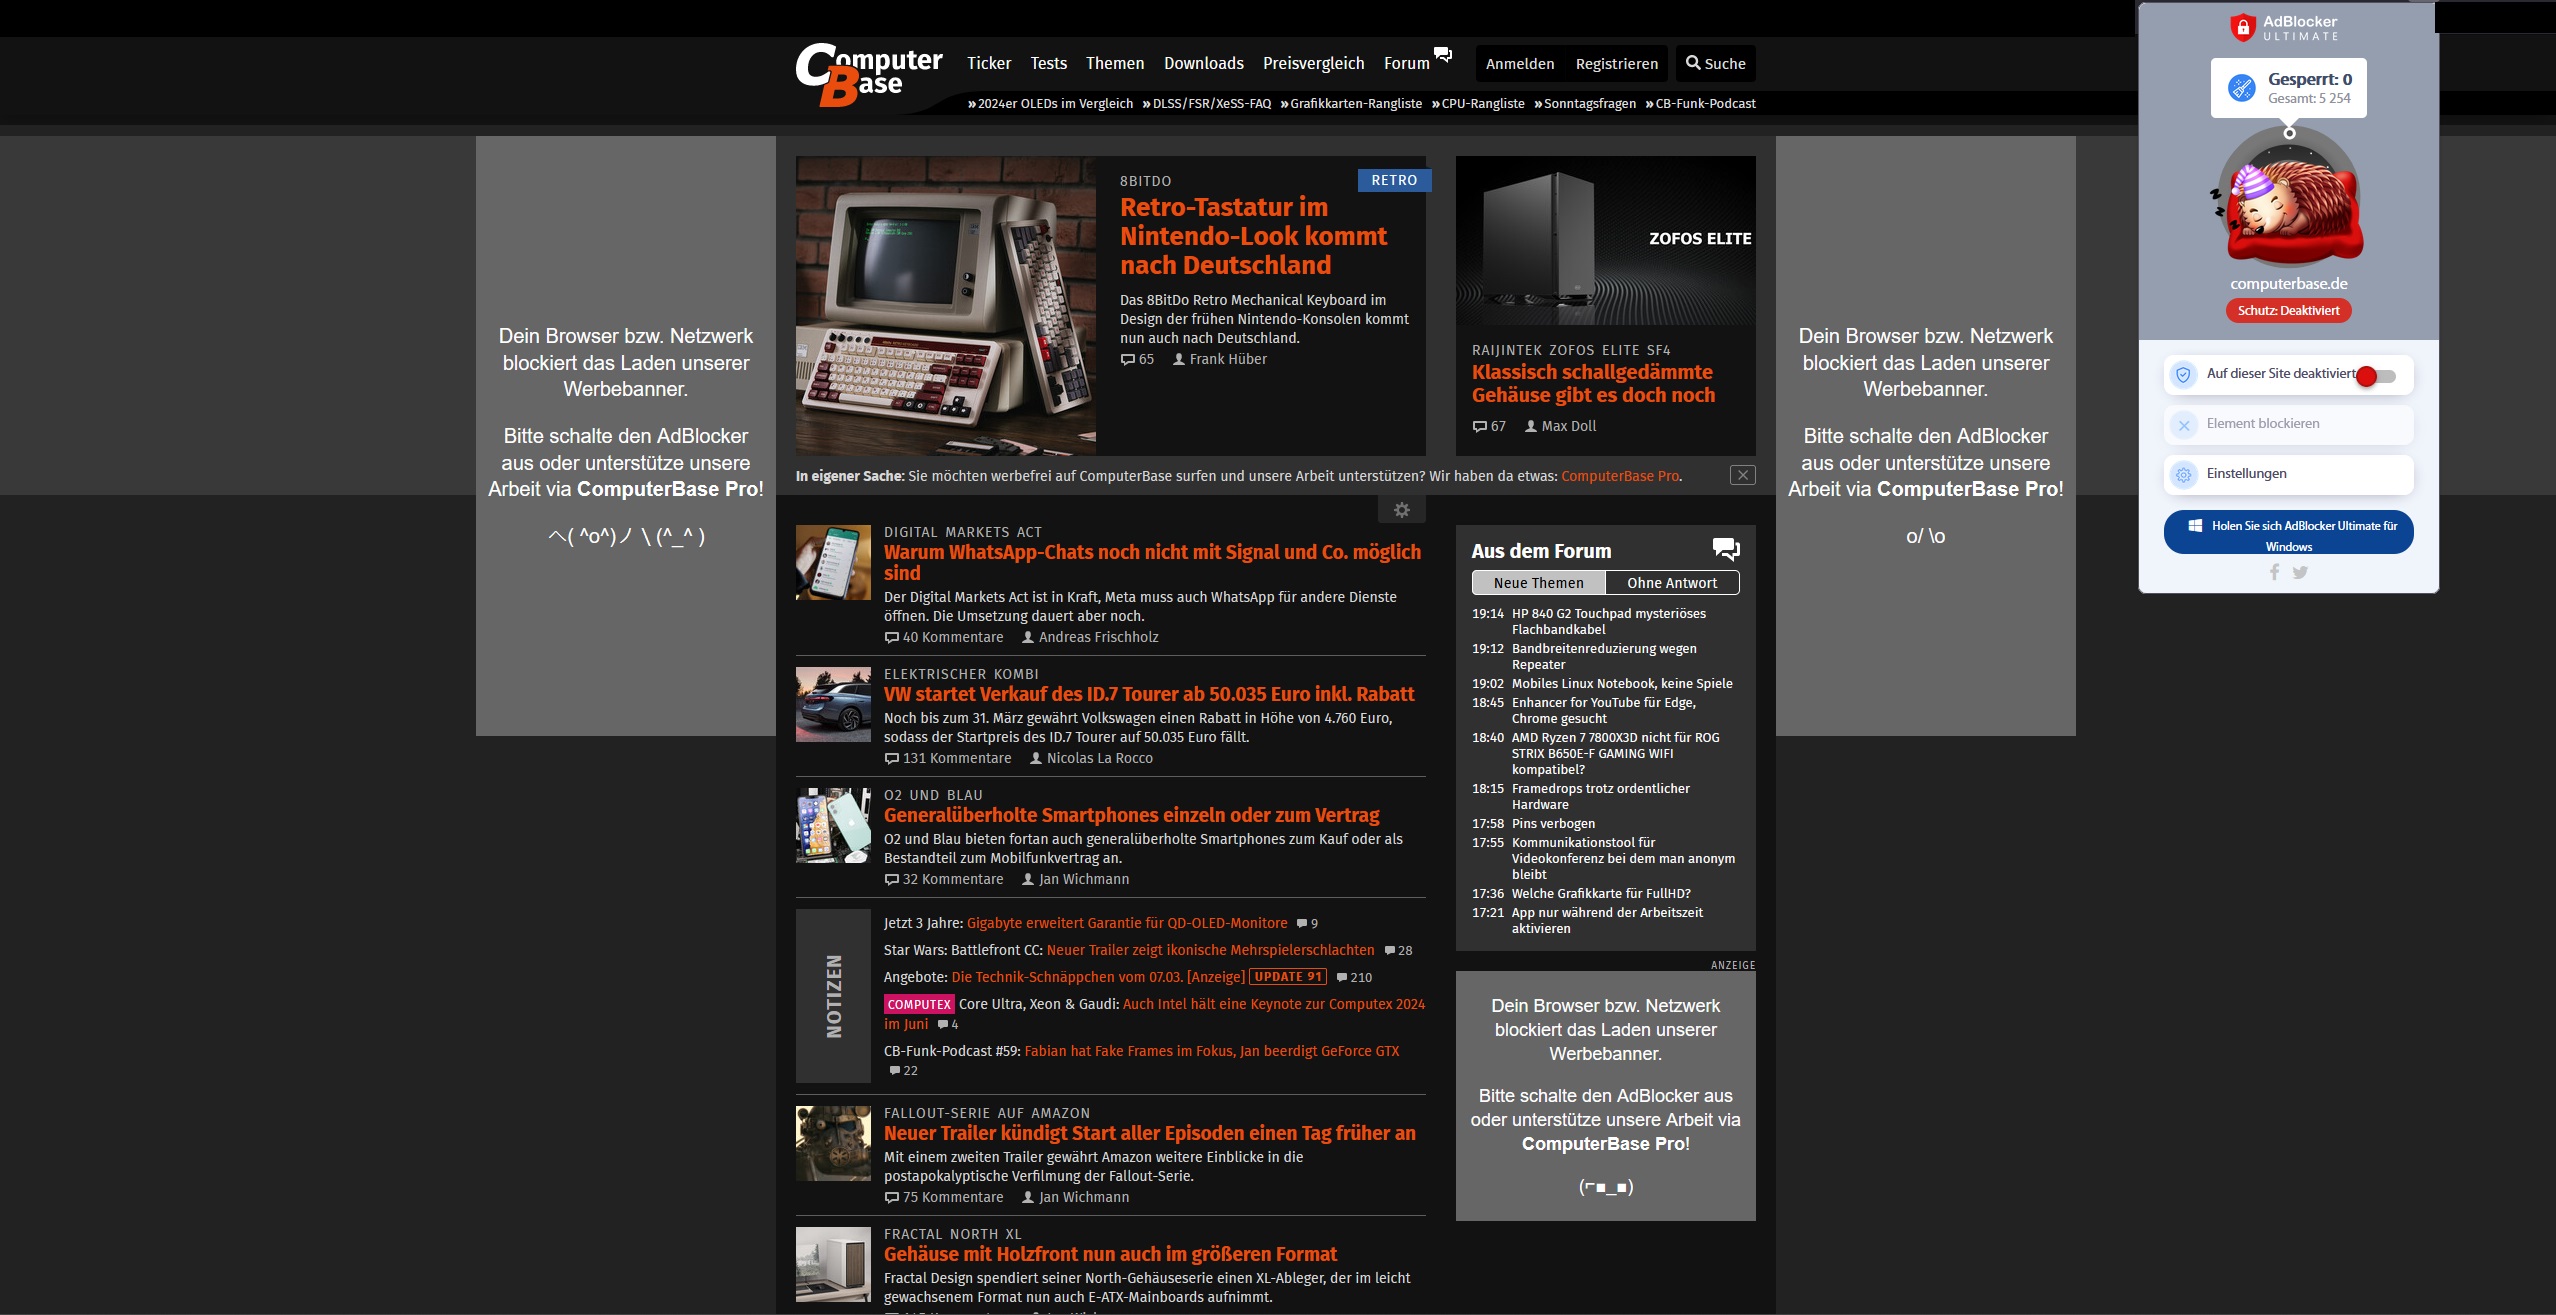
Task: Click speech bubbles icon in Aus dem Forum
Action: [x=1726, y=549]
